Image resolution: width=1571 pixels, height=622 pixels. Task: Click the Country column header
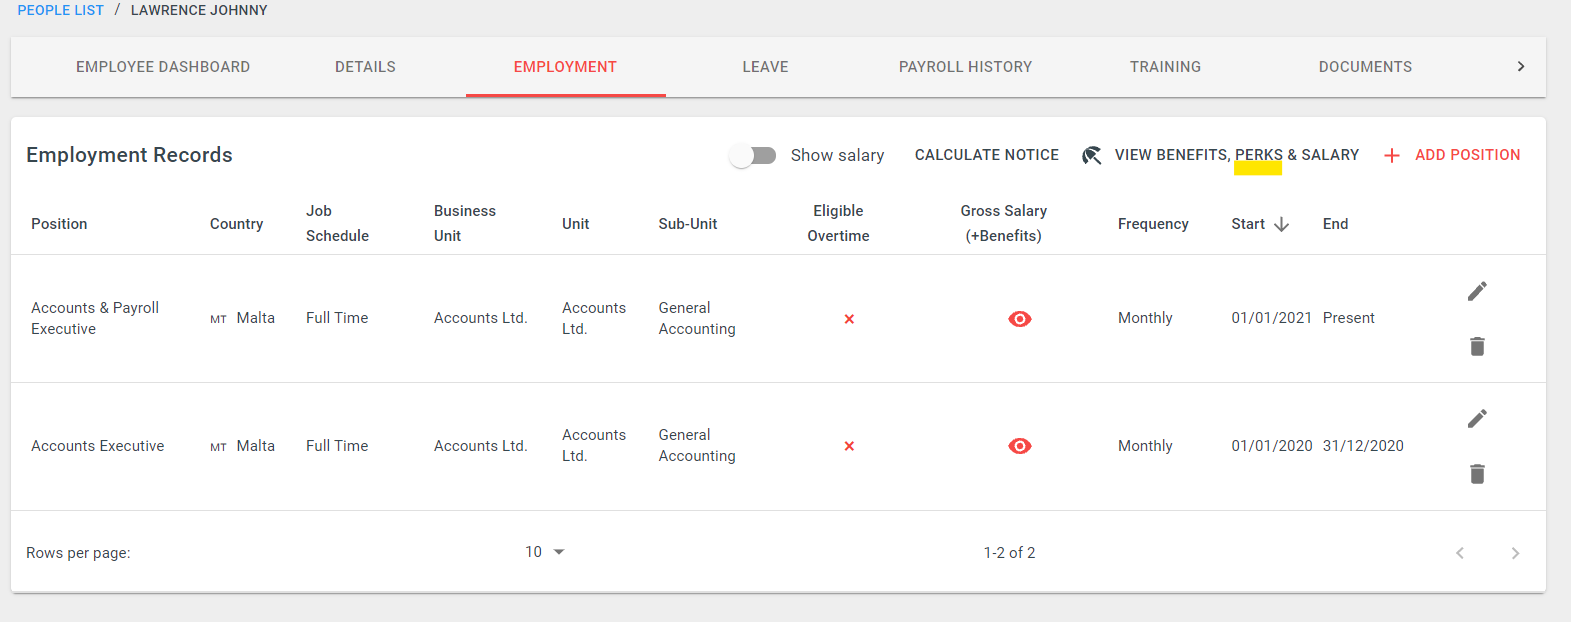click(237, 224)
